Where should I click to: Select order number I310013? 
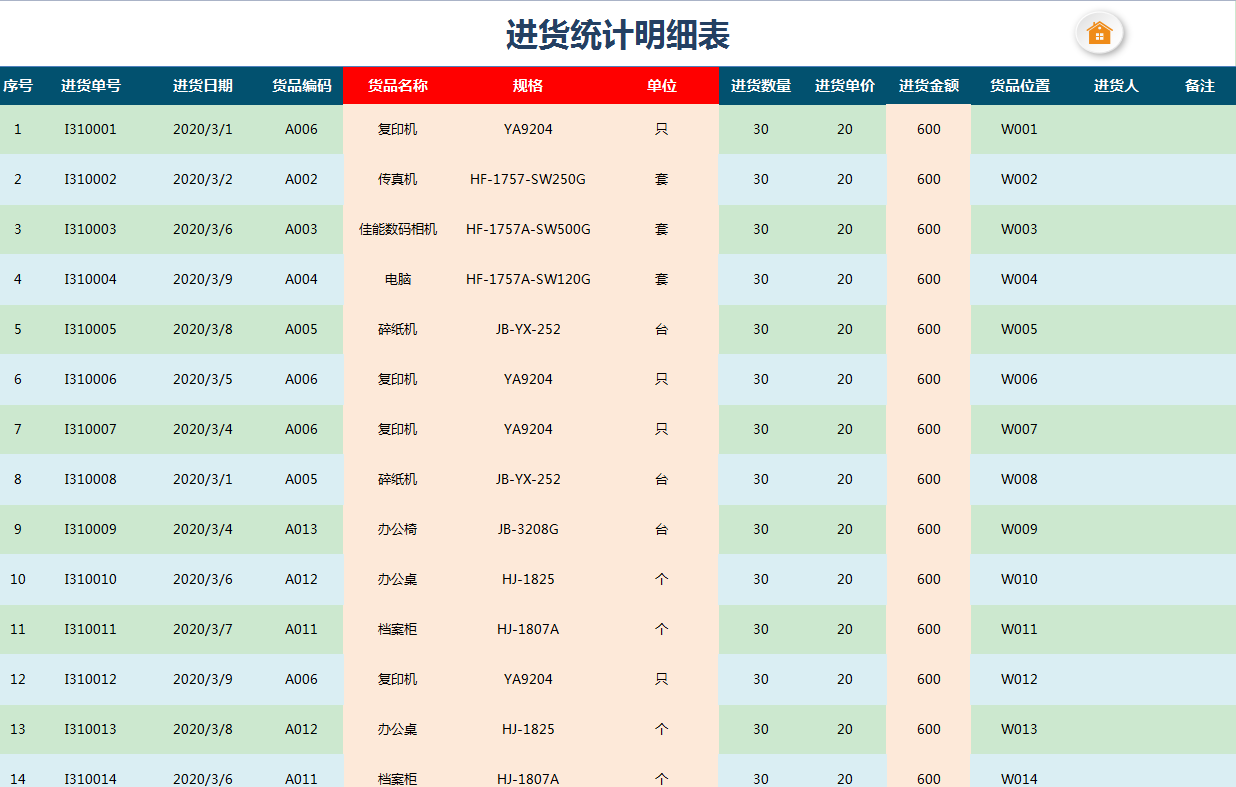(91, 729)
